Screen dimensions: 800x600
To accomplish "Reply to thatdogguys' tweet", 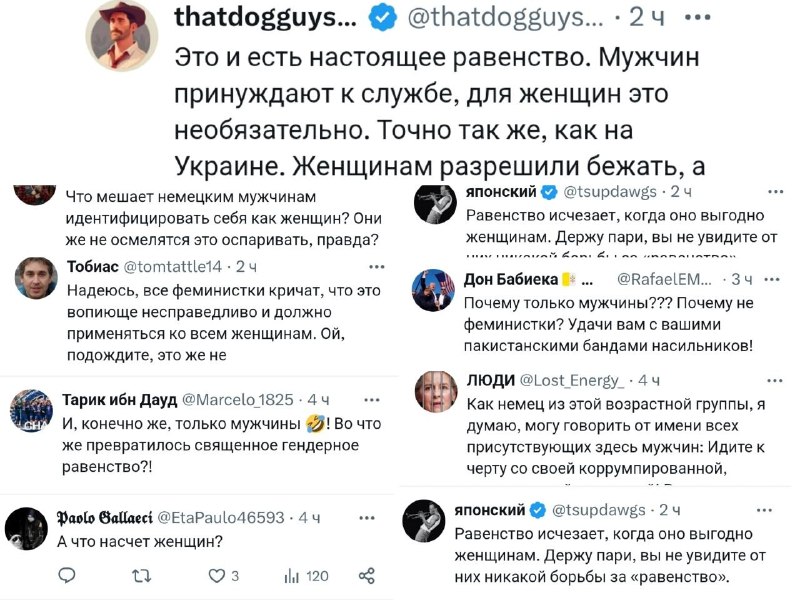I will [x=66, y=573].
